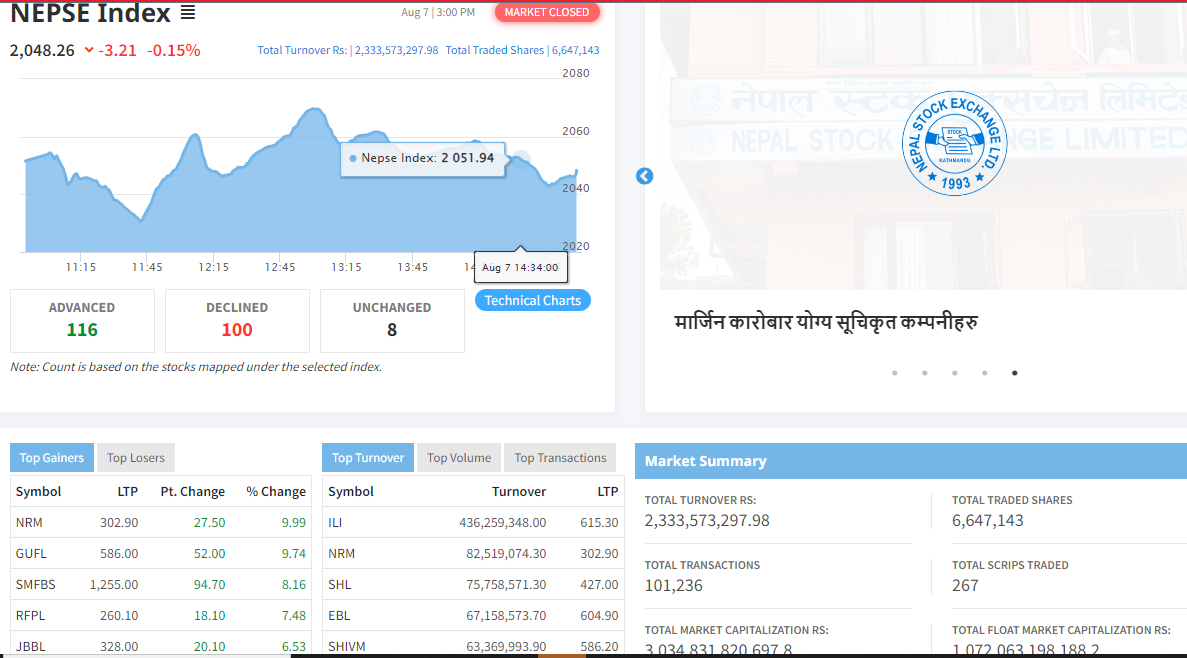Click the UNCHANGED count box showing 8

click(x=392, y=320)
